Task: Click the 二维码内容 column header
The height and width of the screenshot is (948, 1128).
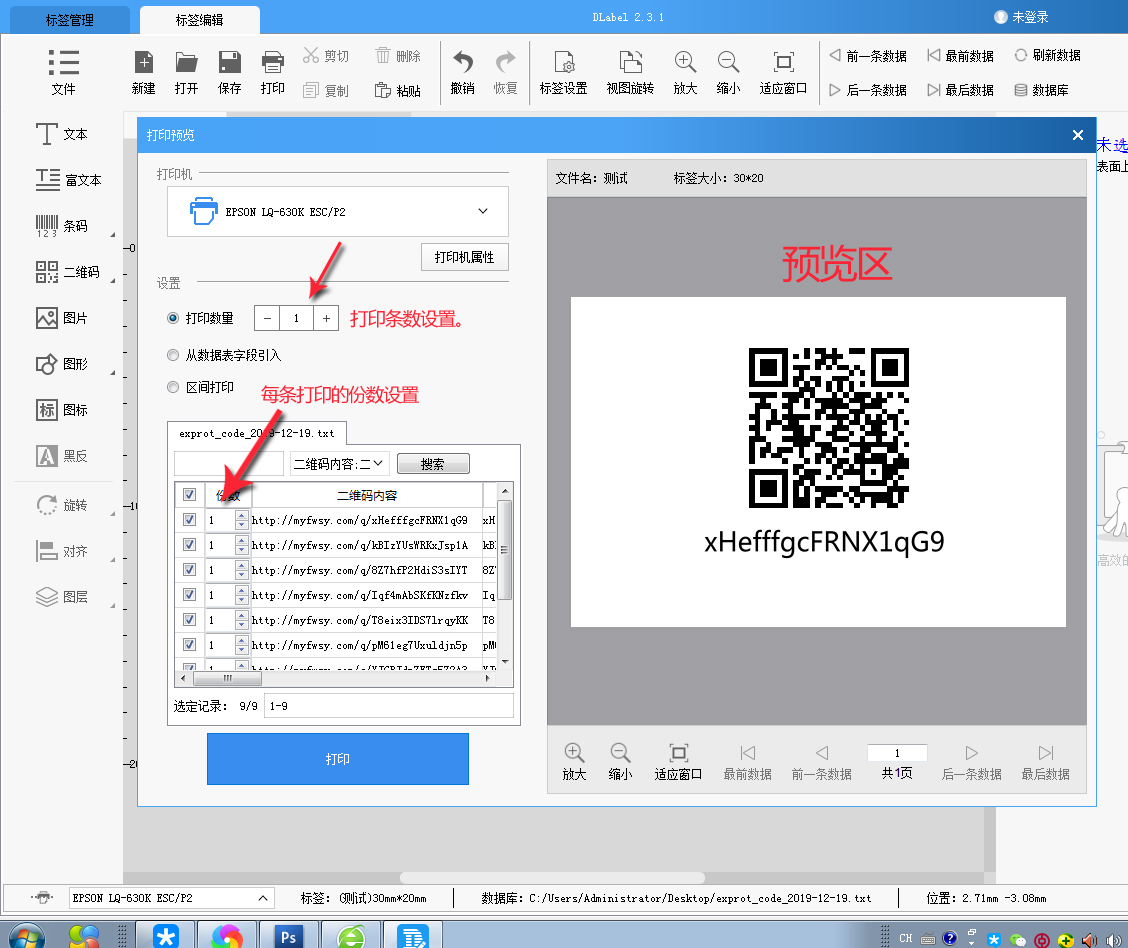Action: click(367, 495)
